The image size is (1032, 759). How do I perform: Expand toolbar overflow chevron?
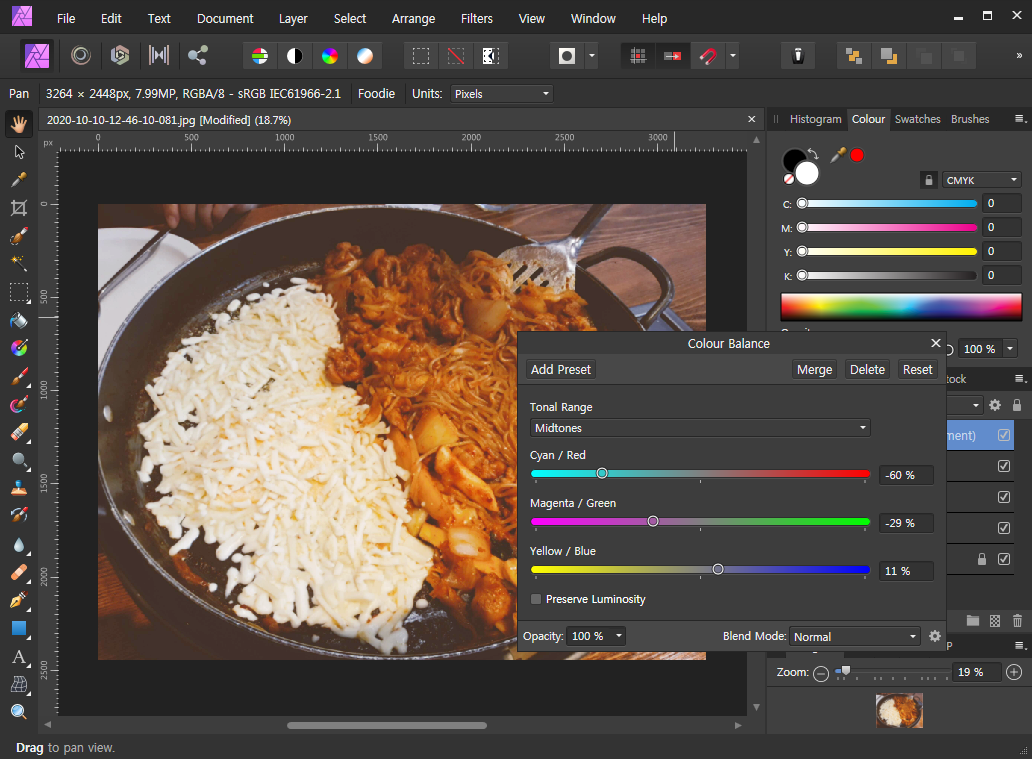[x=1019, y=56]
